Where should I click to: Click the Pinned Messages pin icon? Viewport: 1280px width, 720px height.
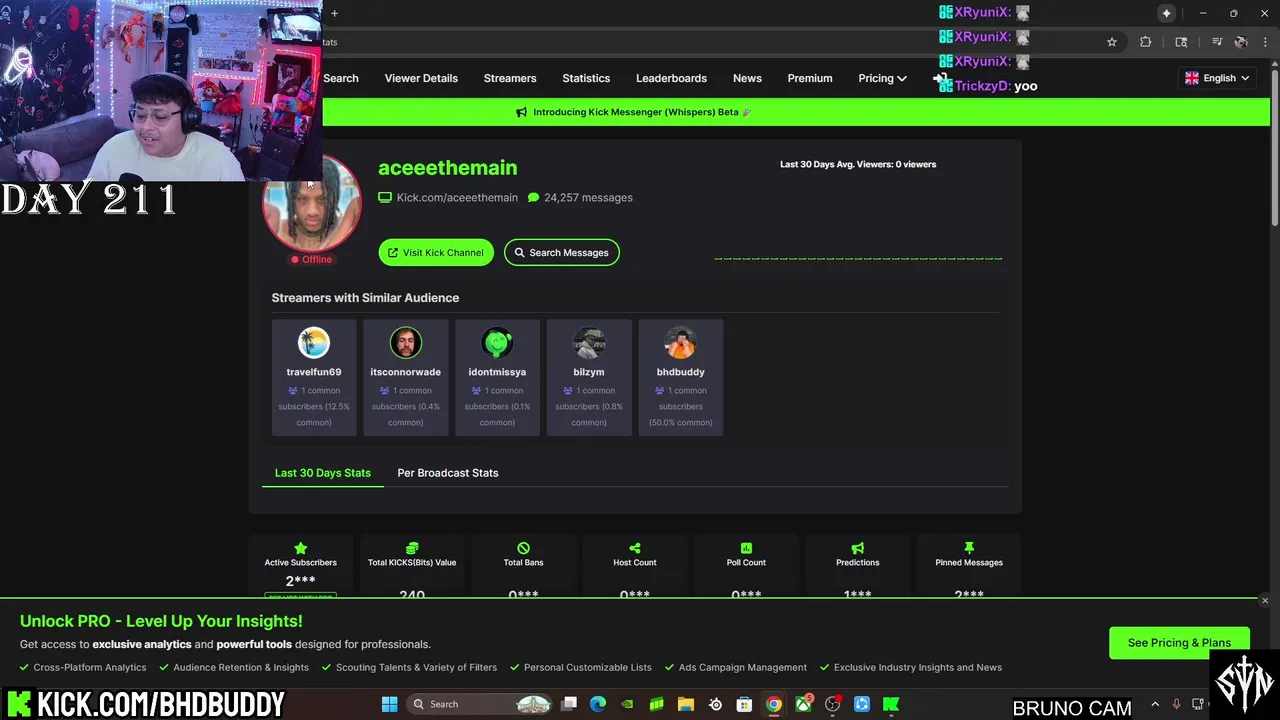pos(969,548)
